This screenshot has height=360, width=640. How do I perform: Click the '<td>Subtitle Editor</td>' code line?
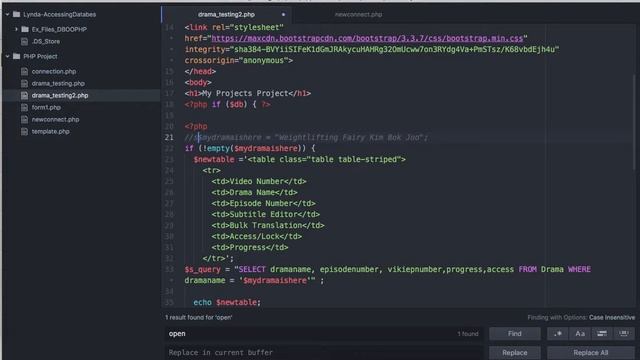pos(266,214)
